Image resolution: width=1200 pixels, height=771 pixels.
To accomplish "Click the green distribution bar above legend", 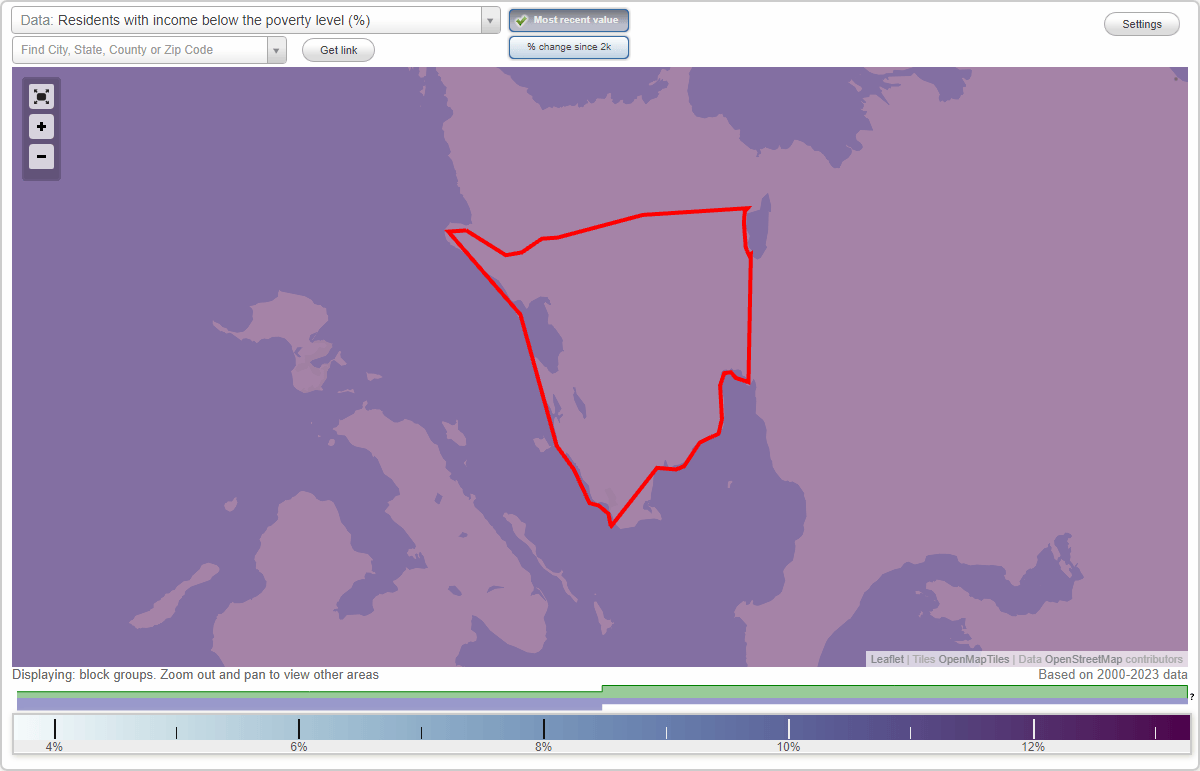I will coord(895,691).
